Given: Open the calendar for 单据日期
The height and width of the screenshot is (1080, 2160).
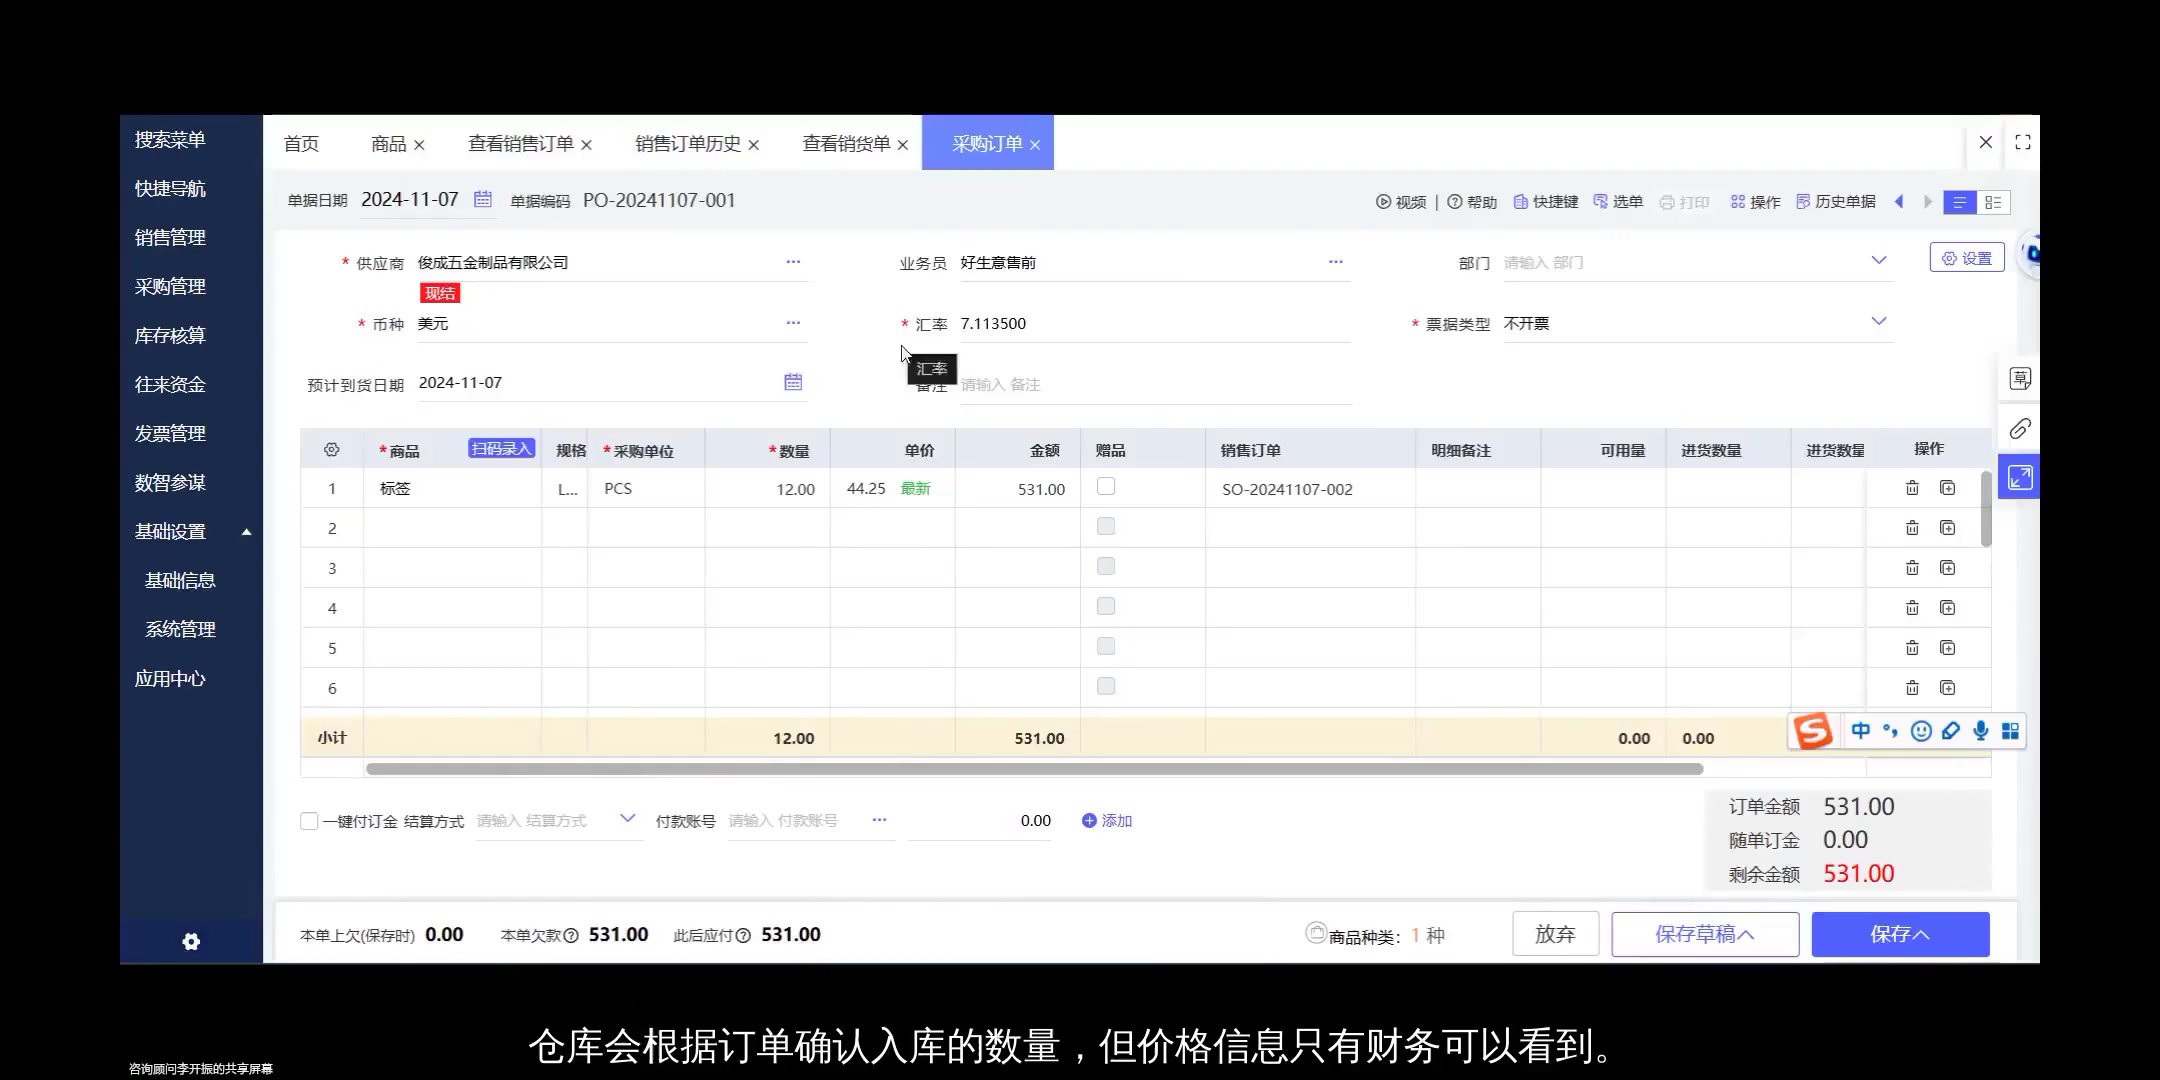Looking at the screenshot, I should [x=483, y=199].
